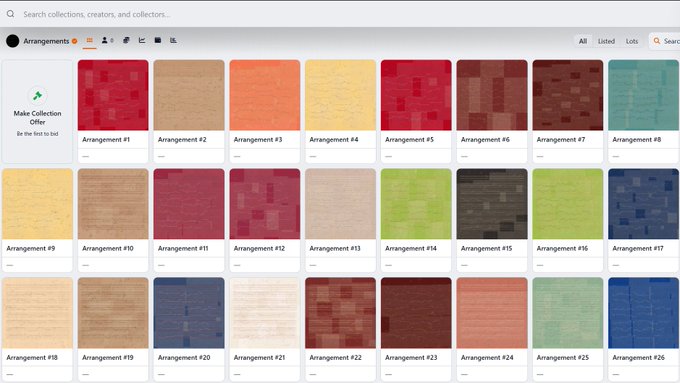Select the Listed filter tab
The width and height of the screenshot is (680, 383).
click(606, 41)
